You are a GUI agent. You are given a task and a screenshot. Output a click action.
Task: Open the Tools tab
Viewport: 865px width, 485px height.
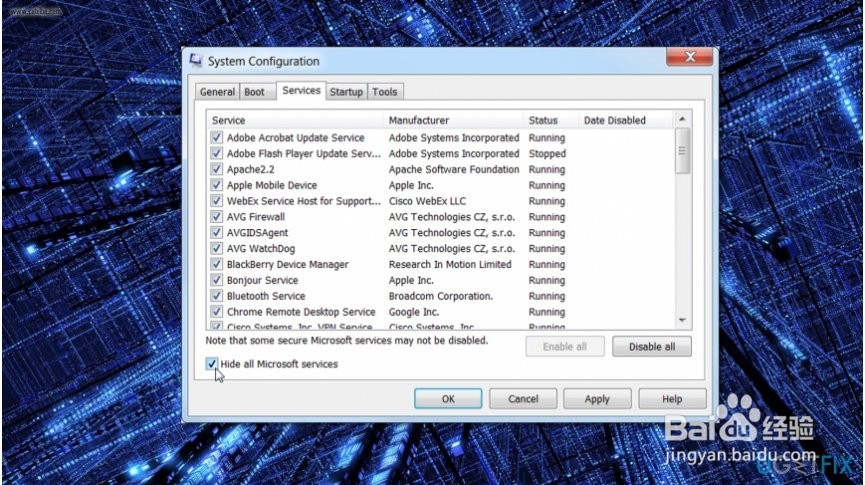click(385, 92)
